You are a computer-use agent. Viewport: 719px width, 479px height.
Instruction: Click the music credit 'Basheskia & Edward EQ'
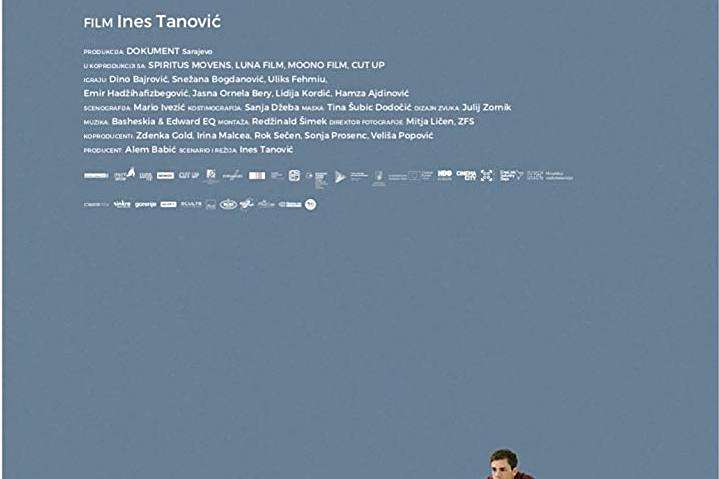[x=164, y=121]
